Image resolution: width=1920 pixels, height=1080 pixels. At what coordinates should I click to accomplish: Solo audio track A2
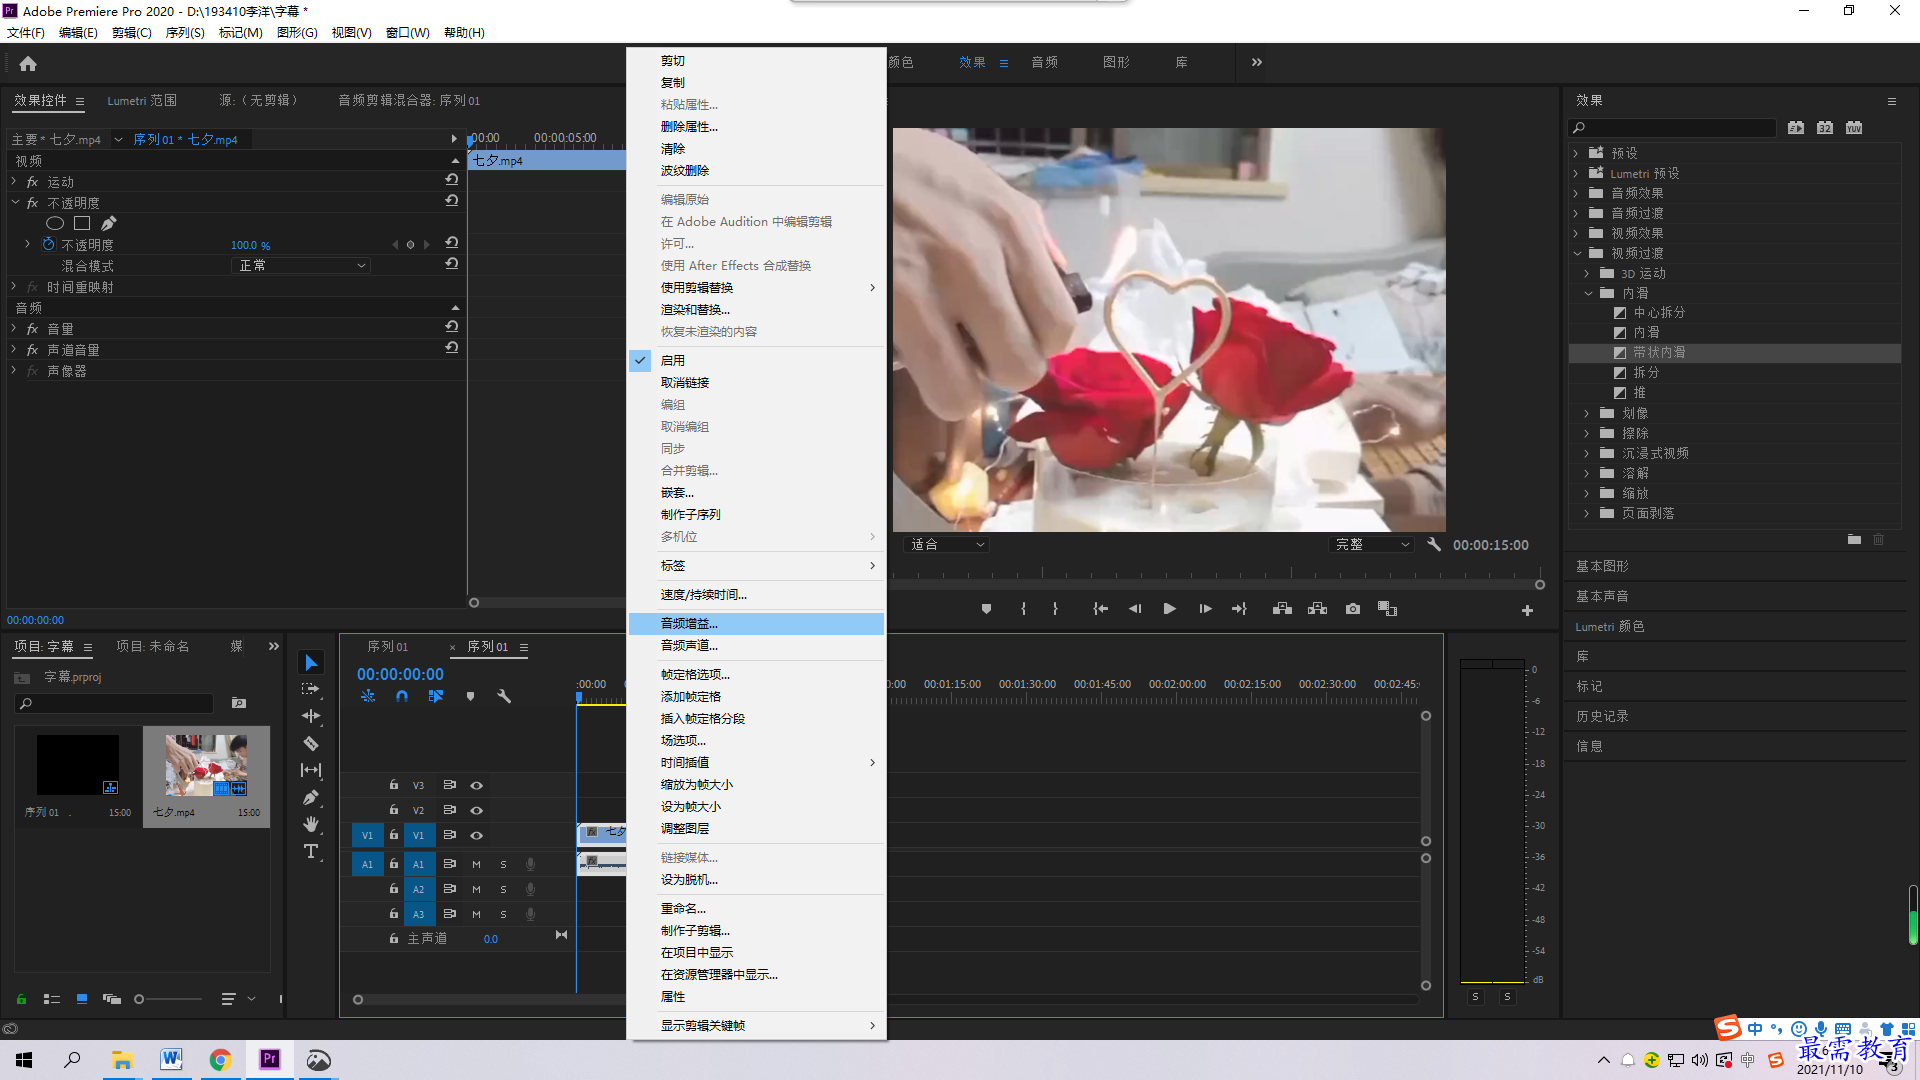point(503,889)
